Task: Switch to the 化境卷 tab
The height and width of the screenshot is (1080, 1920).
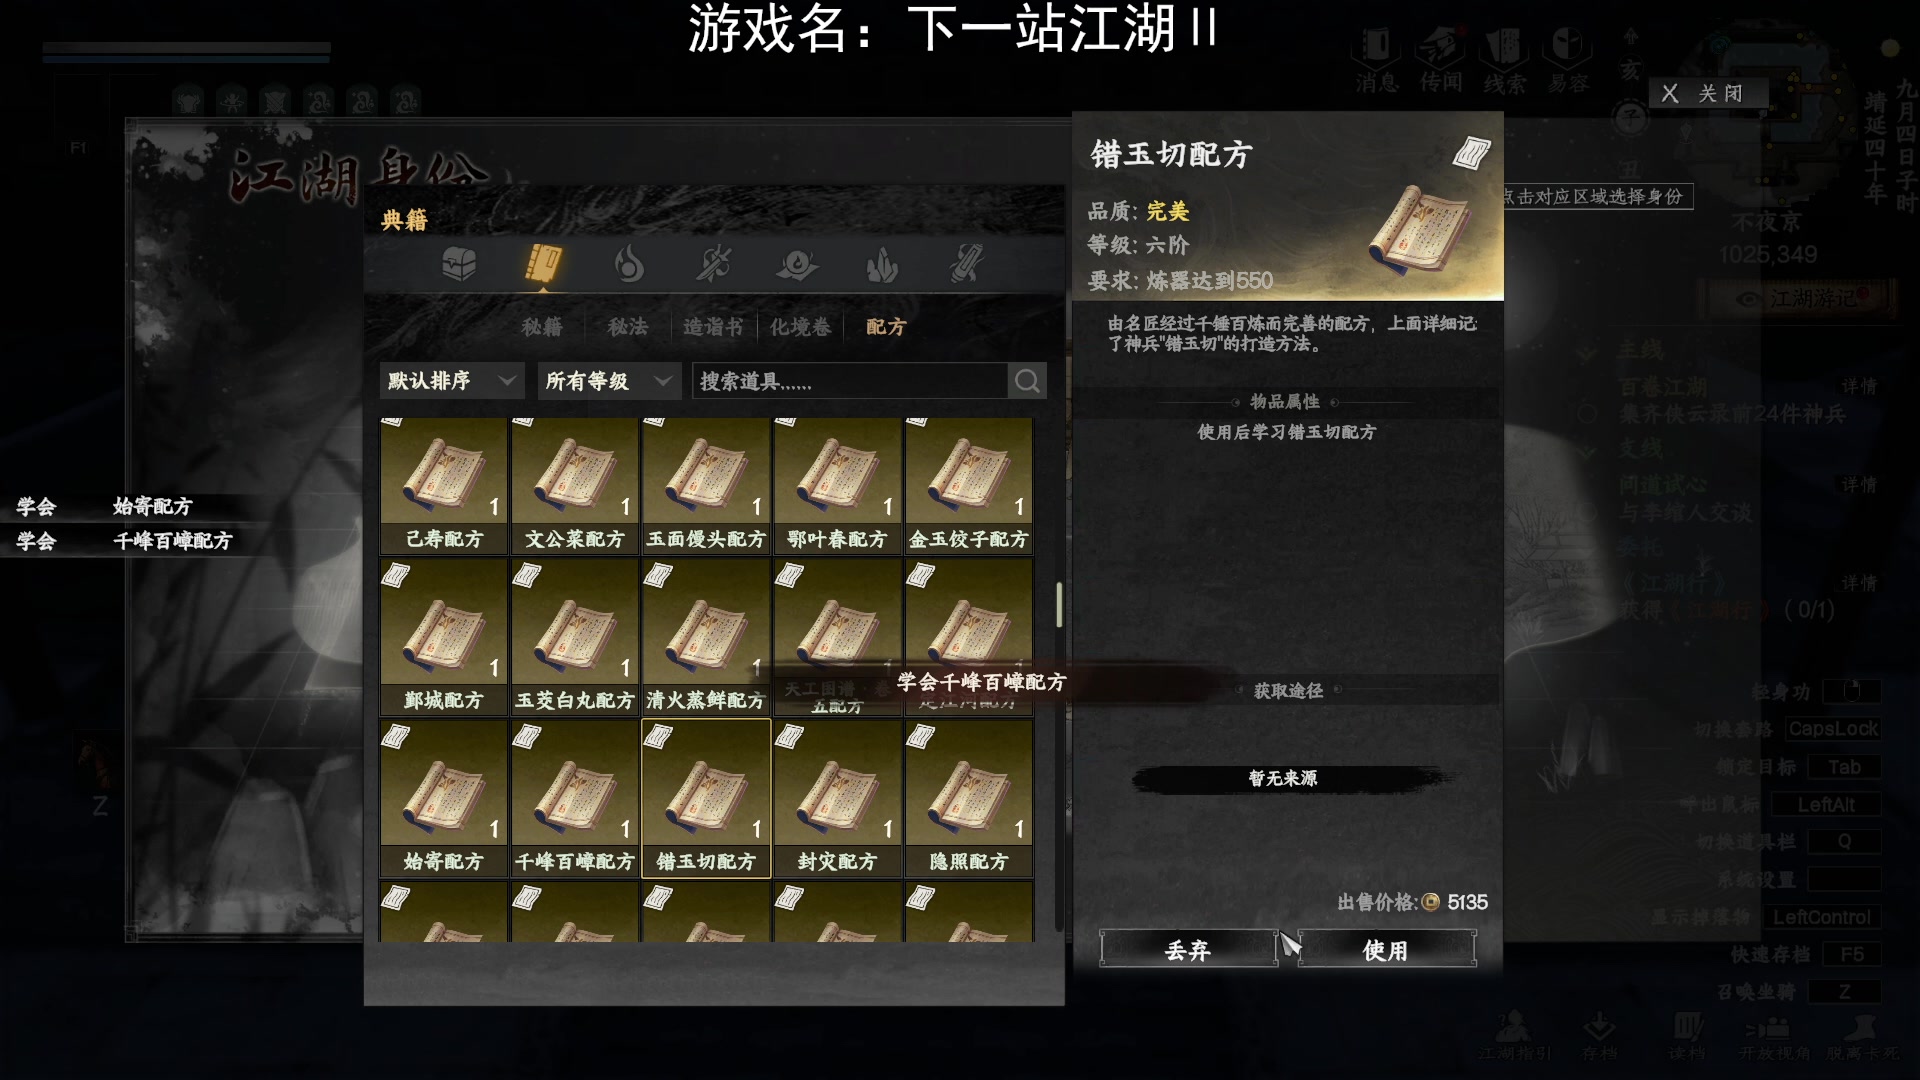Action: (x=800, y=327)
